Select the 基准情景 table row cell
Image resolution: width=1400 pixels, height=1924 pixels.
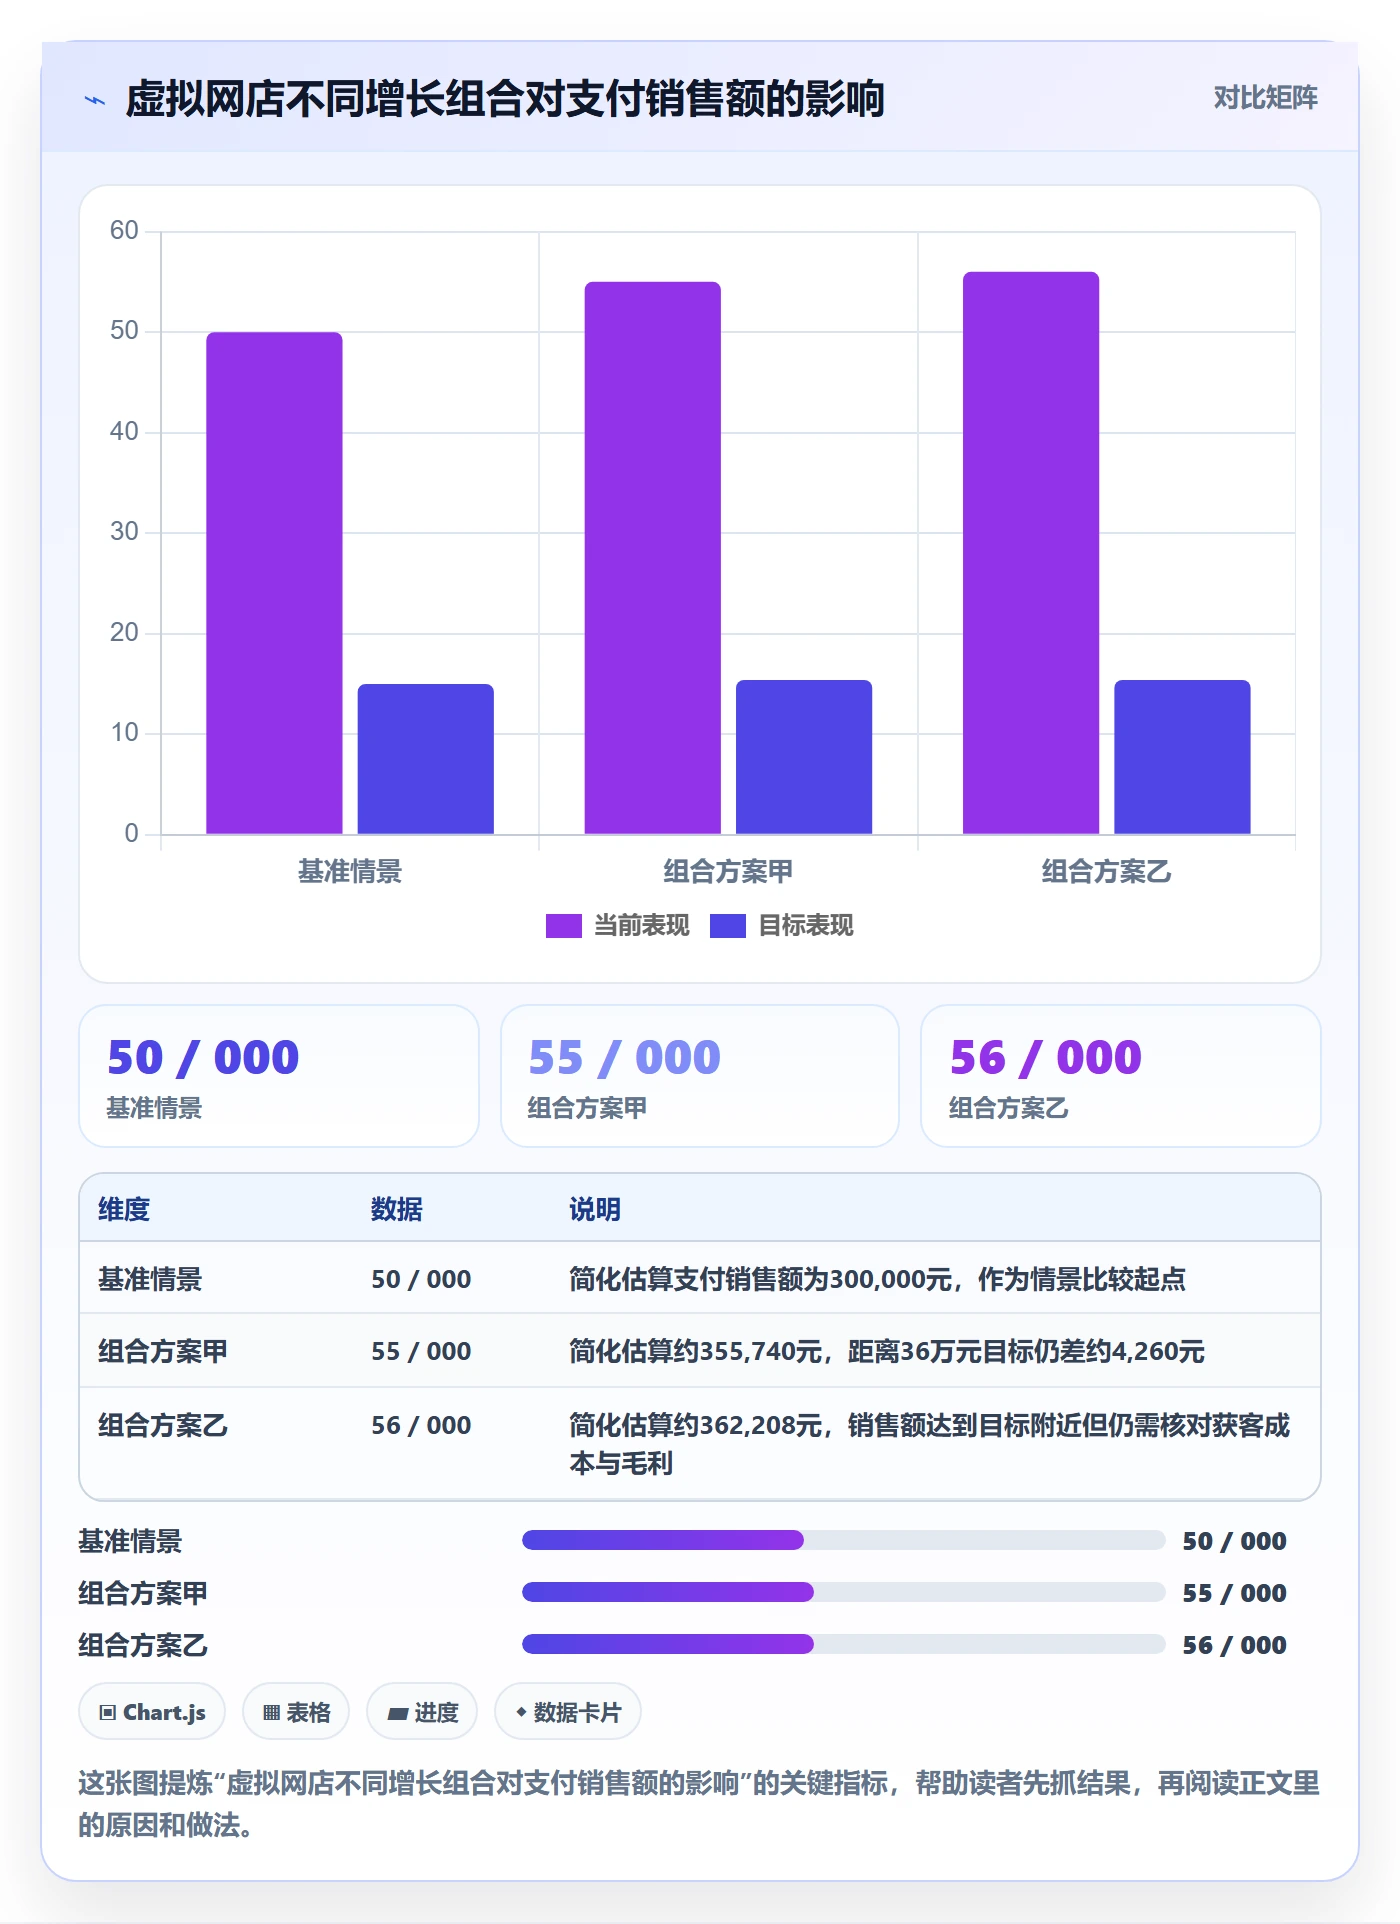coord(150,1279)
